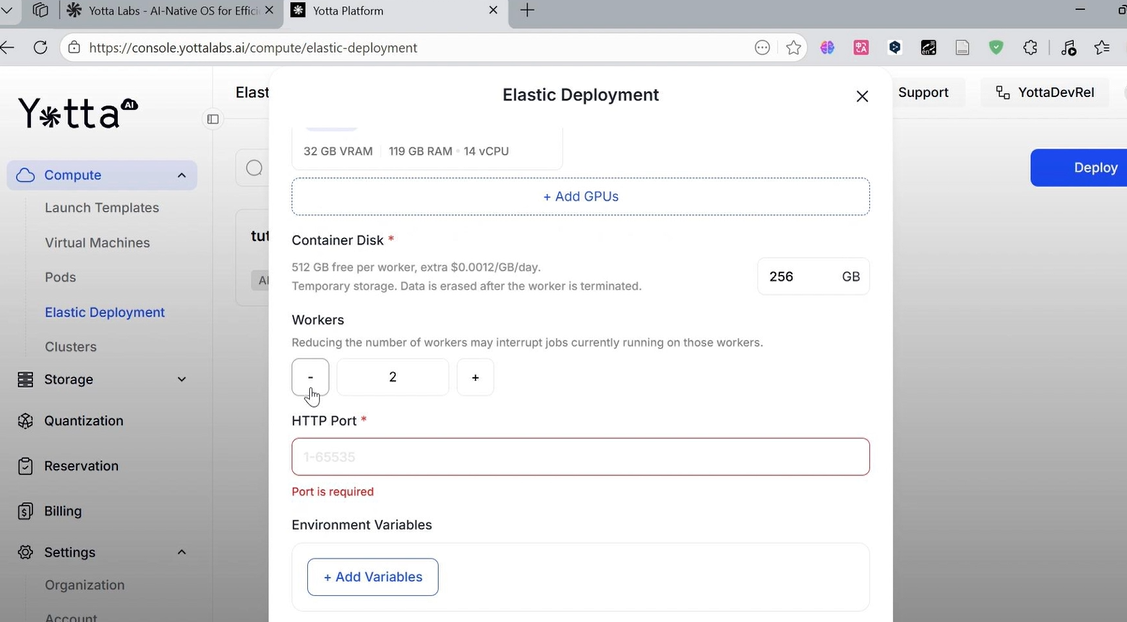Viewport: 1127px width, 622px height.
Task: Click the Quantization sidebar icon
Action: (26, 421)
